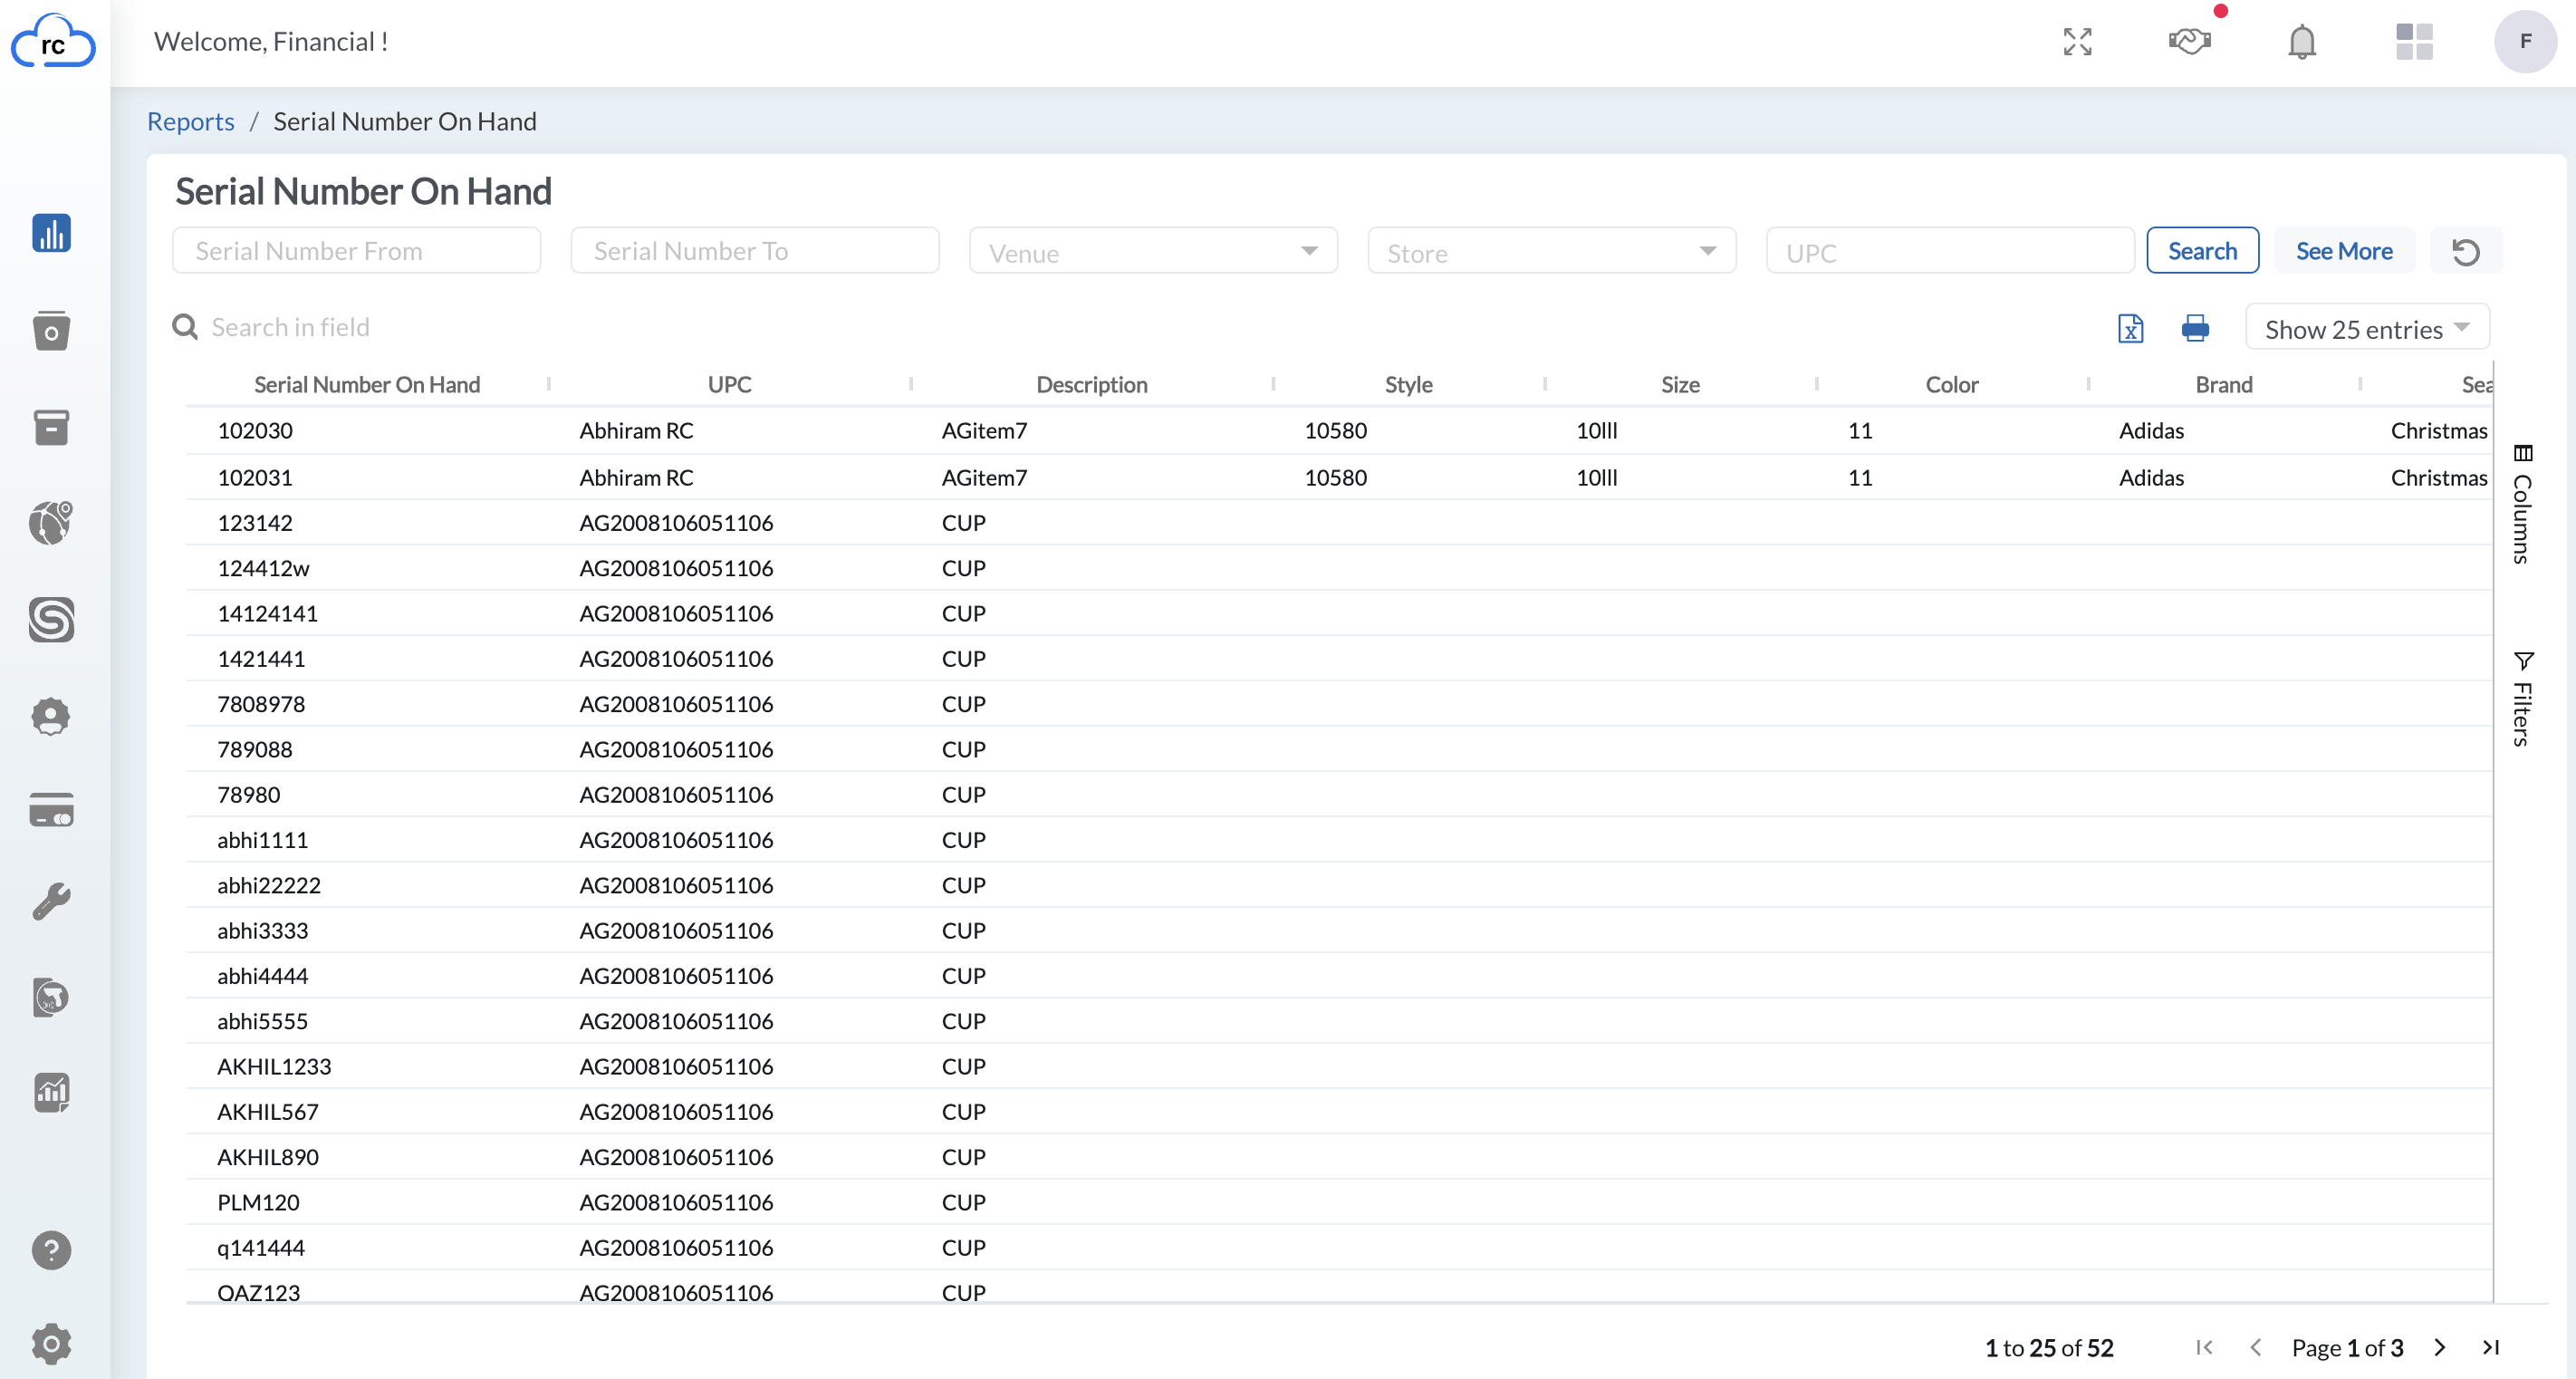Focus the Search in field box
This screenshot has height=1379, width=2576.
point(290,327)
